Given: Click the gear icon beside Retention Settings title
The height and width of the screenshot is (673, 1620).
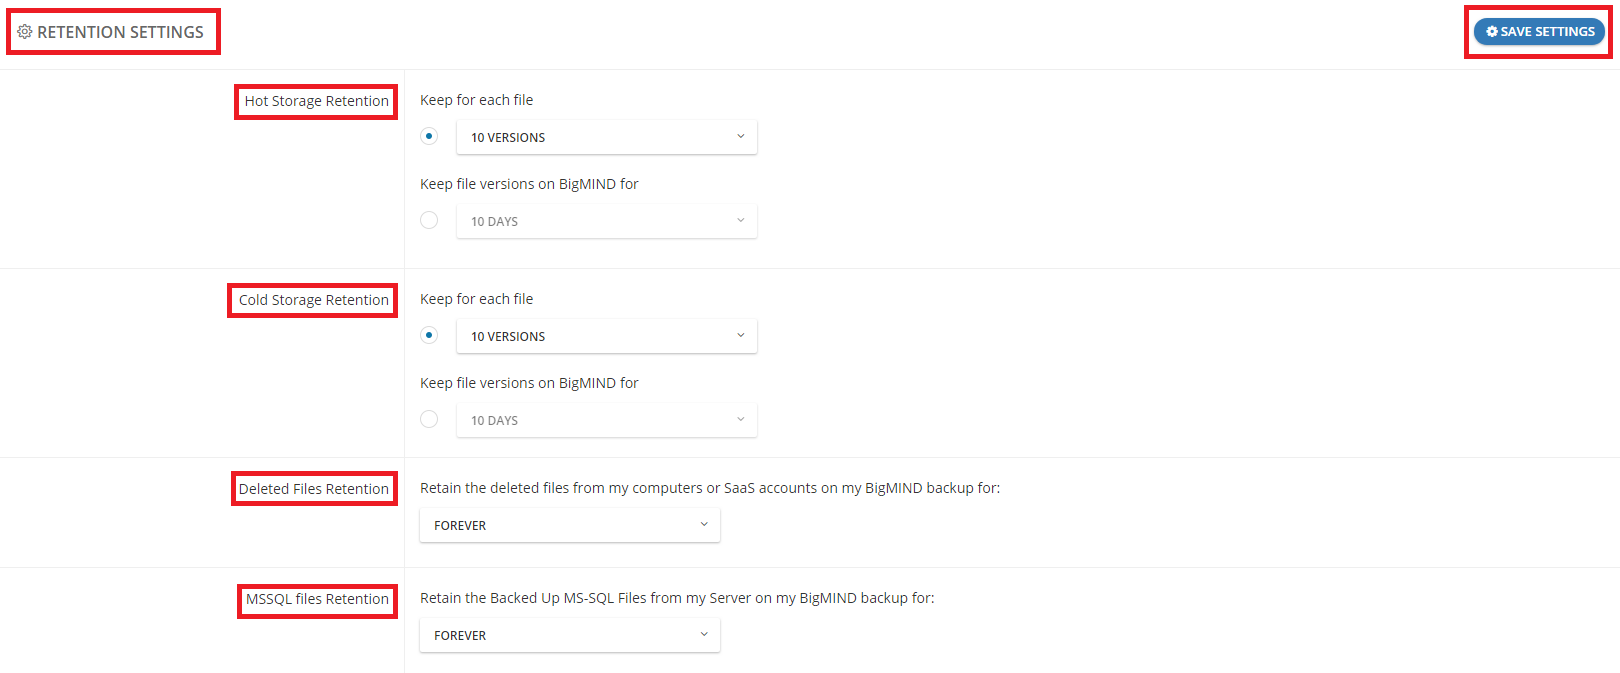Looking at the screenshot, I should click(x=25, y=32).
